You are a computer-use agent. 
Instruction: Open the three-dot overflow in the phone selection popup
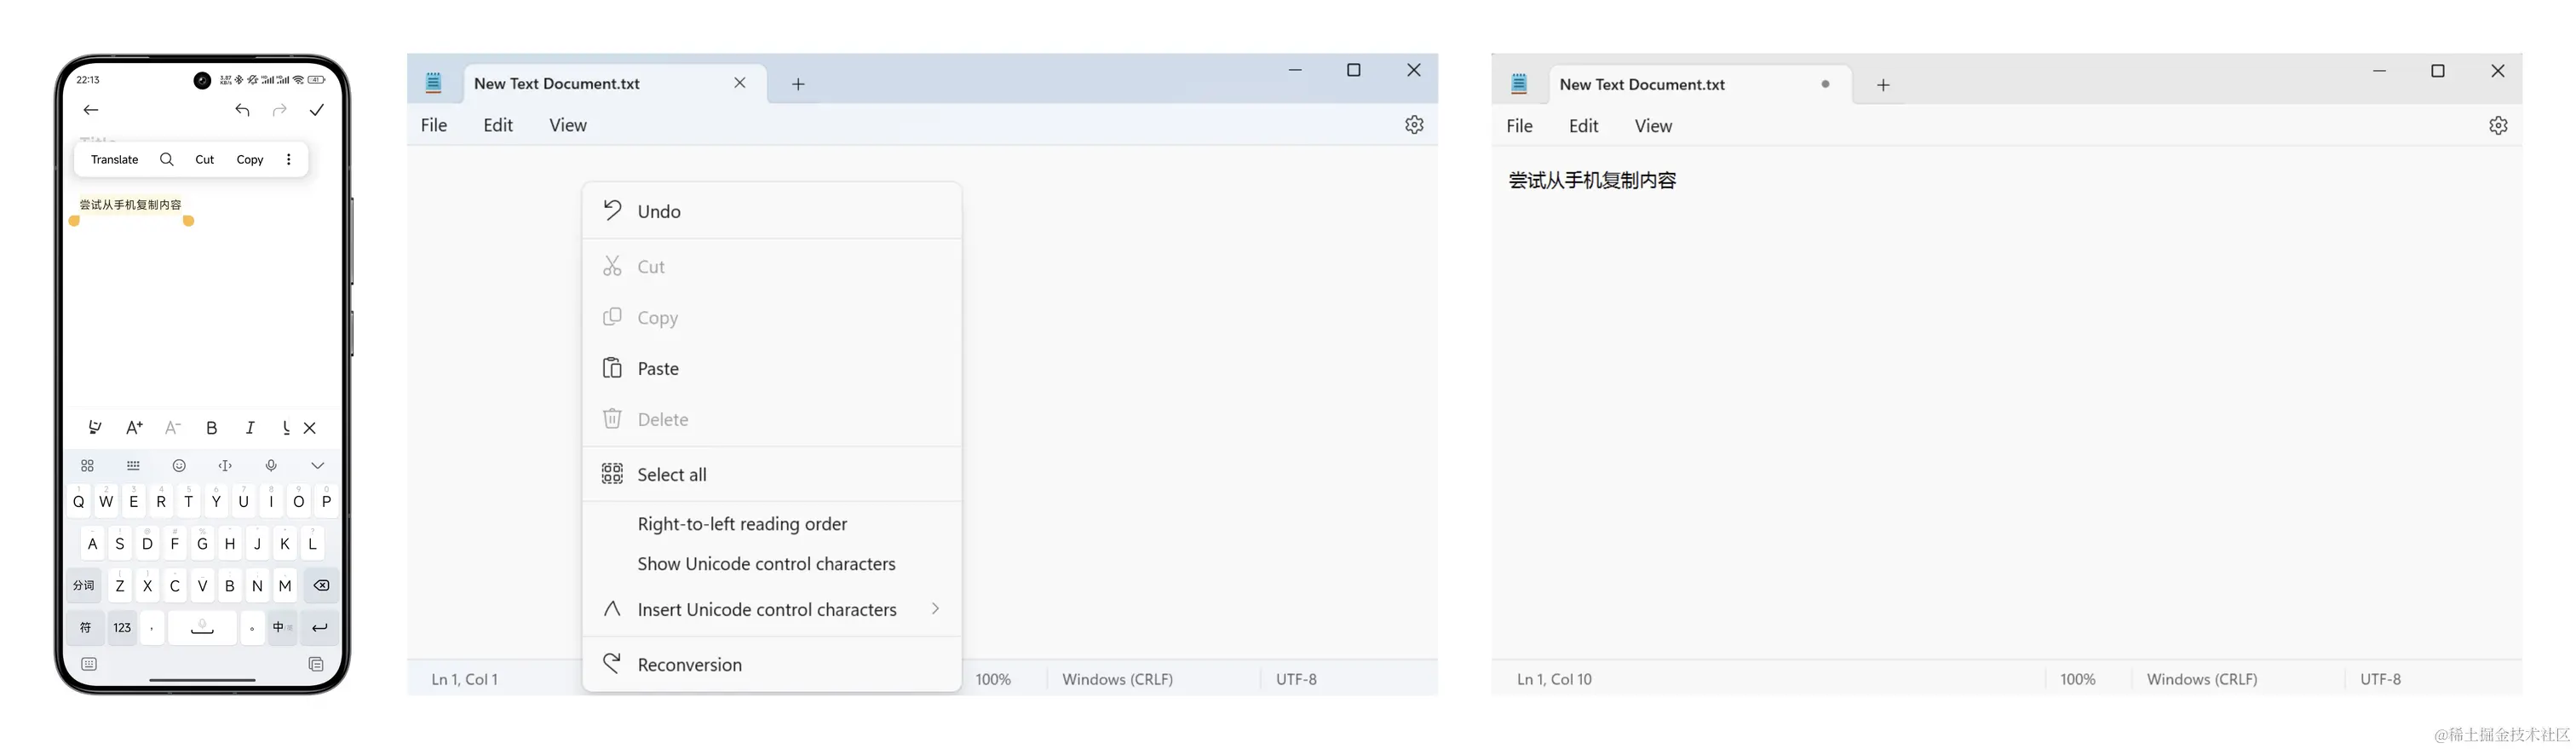(x=289, y=159)
